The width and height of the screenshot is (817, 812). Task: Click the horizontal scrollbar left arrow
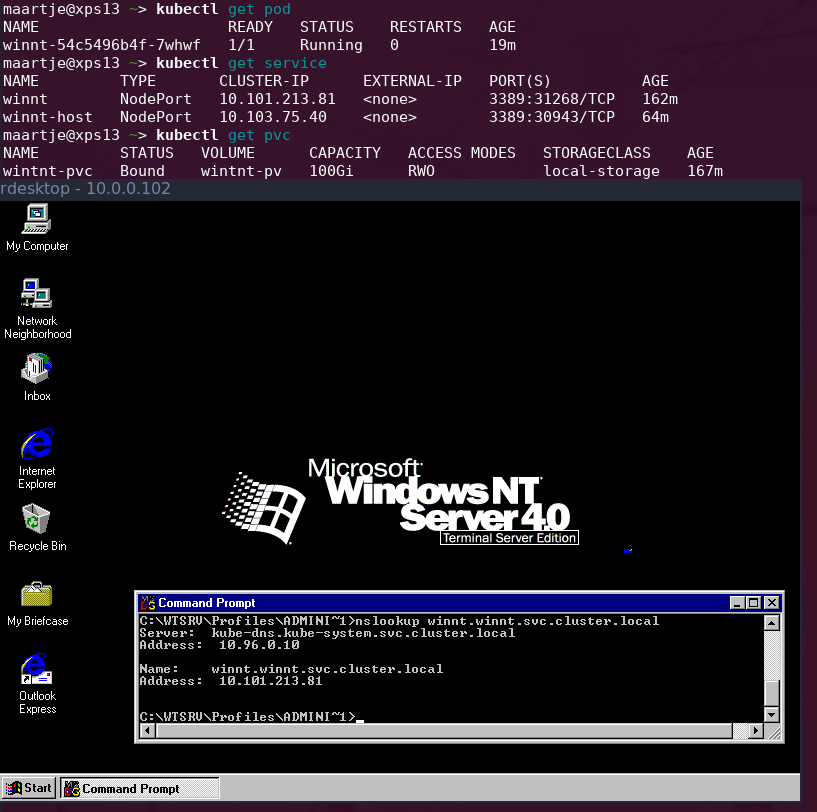tap(147, 731)
